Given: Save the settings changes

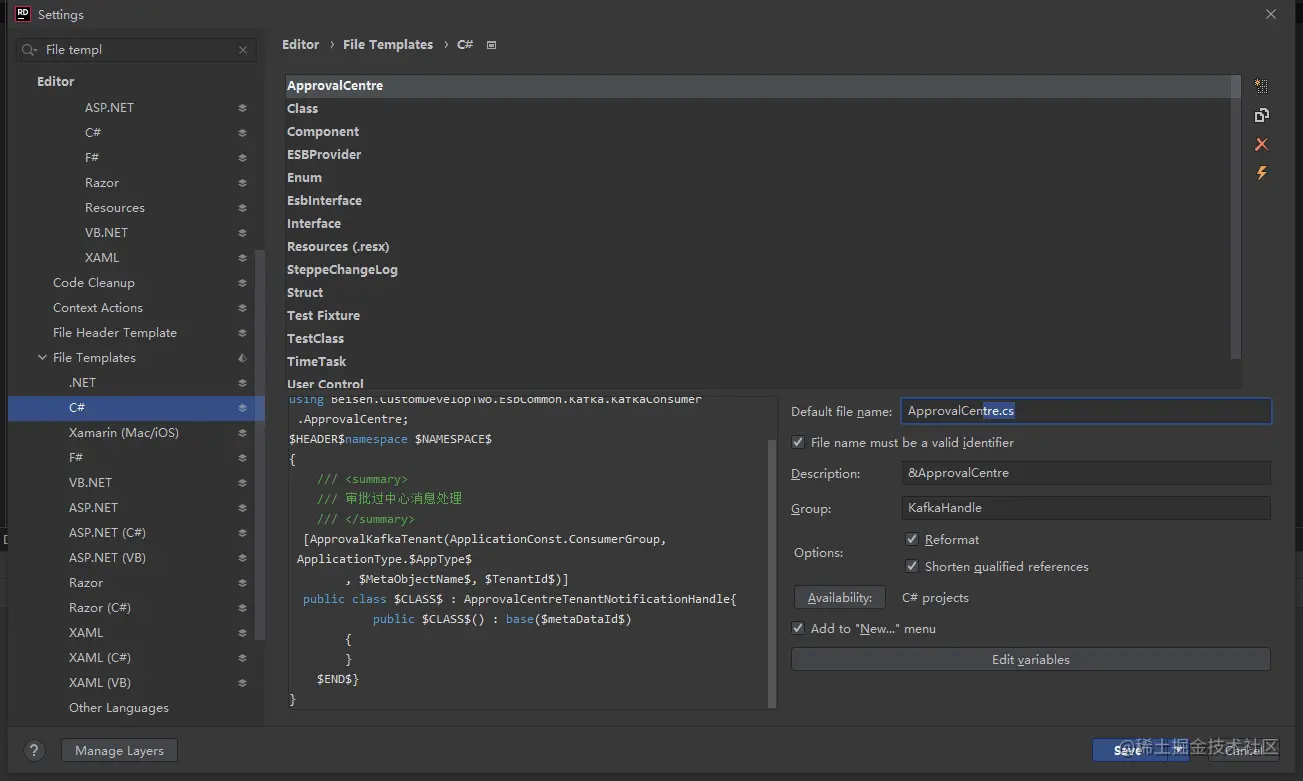Looking at the screenshot, I should (x=1127, y=750).
